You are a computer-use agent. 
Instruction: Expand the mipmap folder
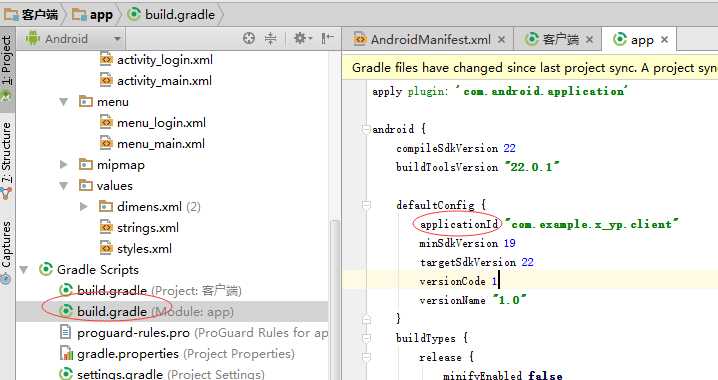click(64, 165)
